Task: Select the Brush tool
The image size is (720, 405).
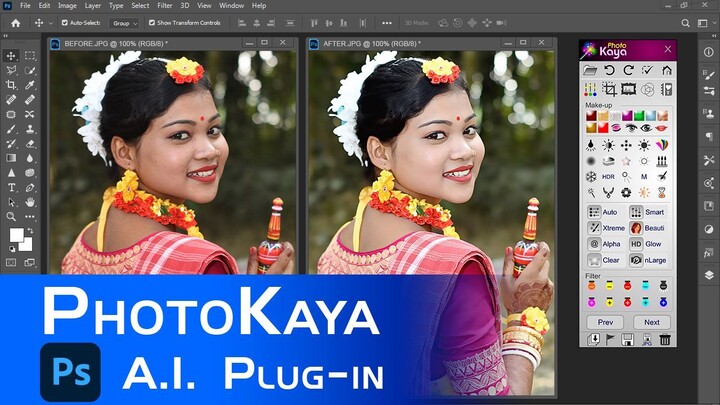Action: click(x=11, y=129)
